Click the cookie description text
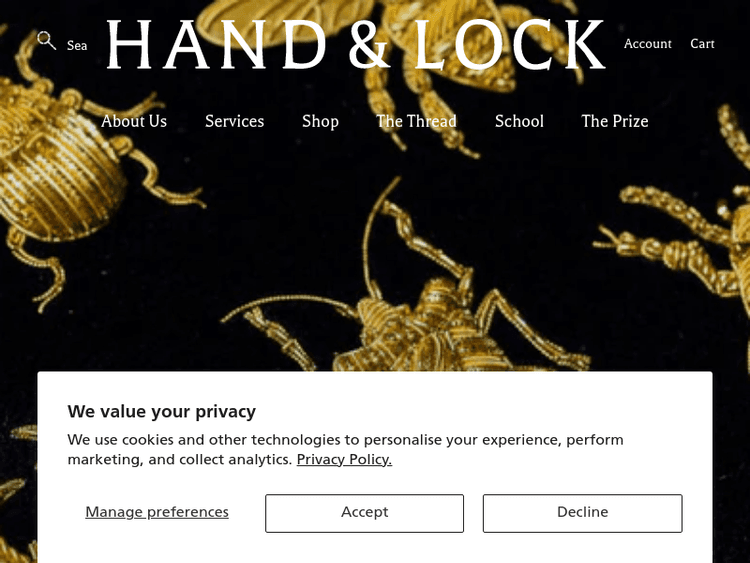The height and width of the screenshot is (563, 750). pyautogui.click(x=345, y=449)
